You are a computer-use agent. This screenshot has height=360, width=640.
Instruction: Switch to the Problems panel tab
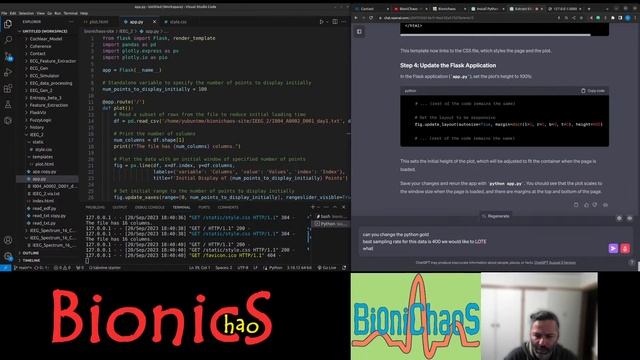[x=95, y=207]
